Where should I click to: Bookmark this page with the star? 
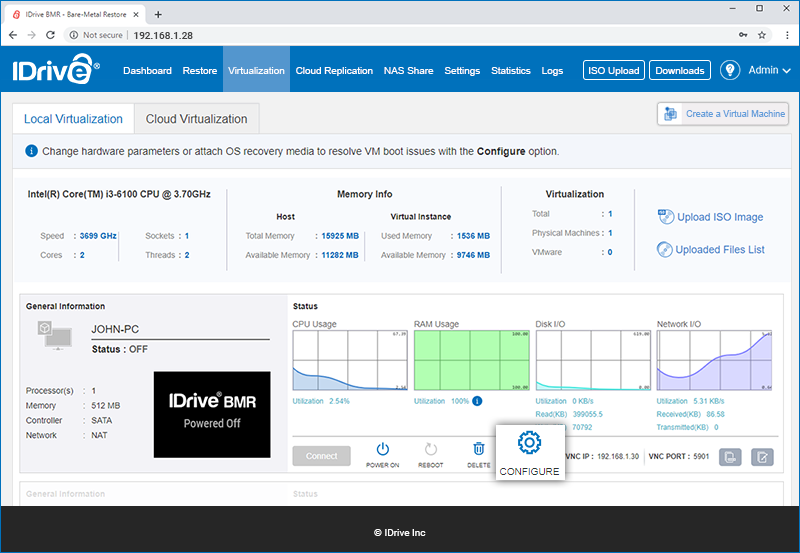pos(762,35)
